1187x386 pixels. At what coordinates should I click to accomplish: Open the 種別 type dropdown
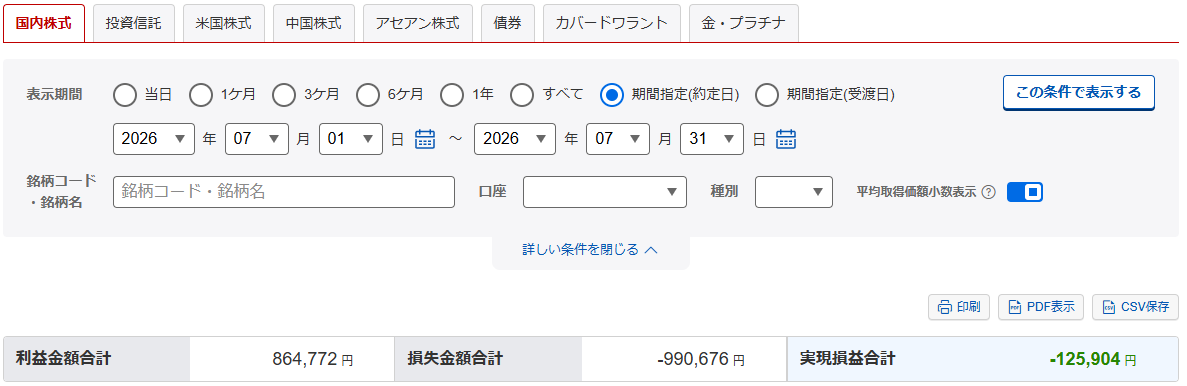tap(794, 192)
